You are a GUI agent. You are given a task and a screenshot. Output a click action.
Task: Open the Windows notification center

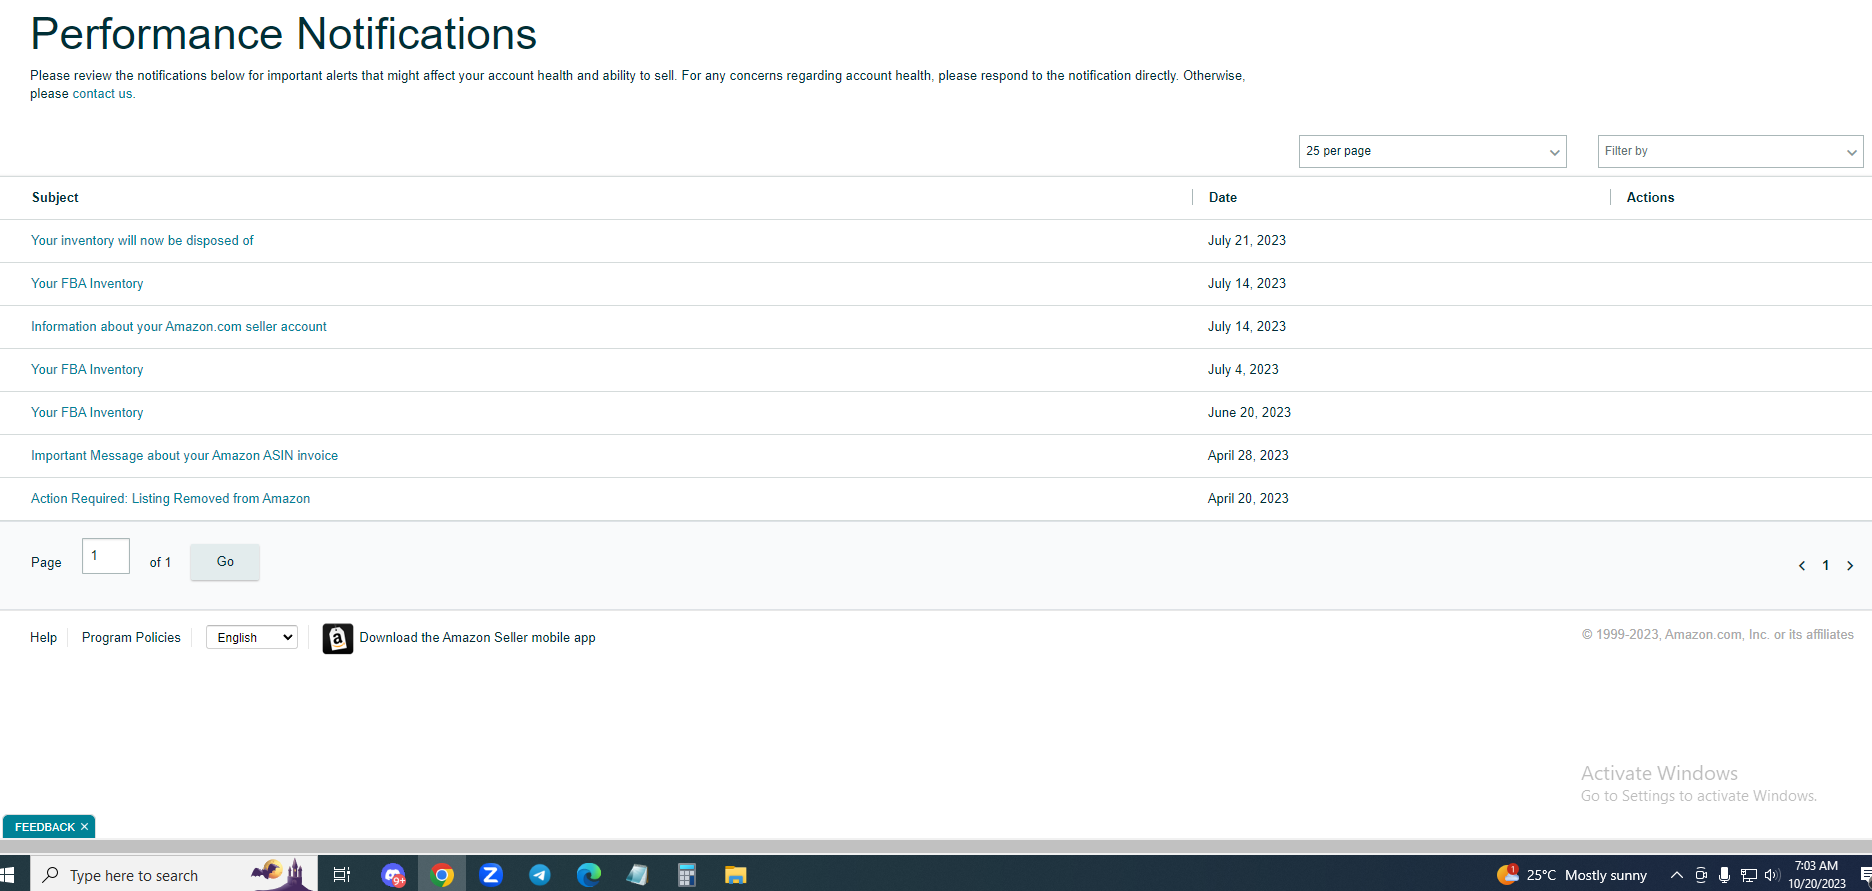pos(1866,875)
